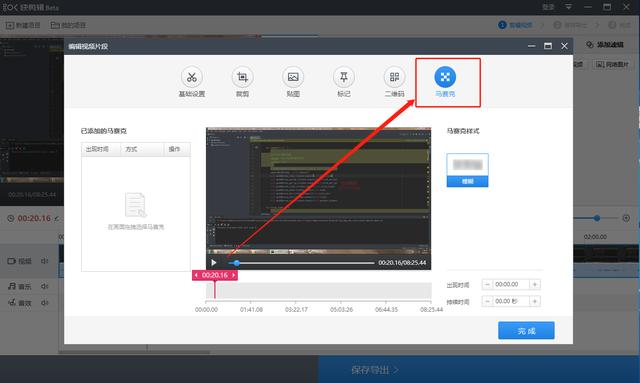640x383 pixels.
Task: Select the blue 马赛克 mosaic tool
Action: click(x=445, y=77)
